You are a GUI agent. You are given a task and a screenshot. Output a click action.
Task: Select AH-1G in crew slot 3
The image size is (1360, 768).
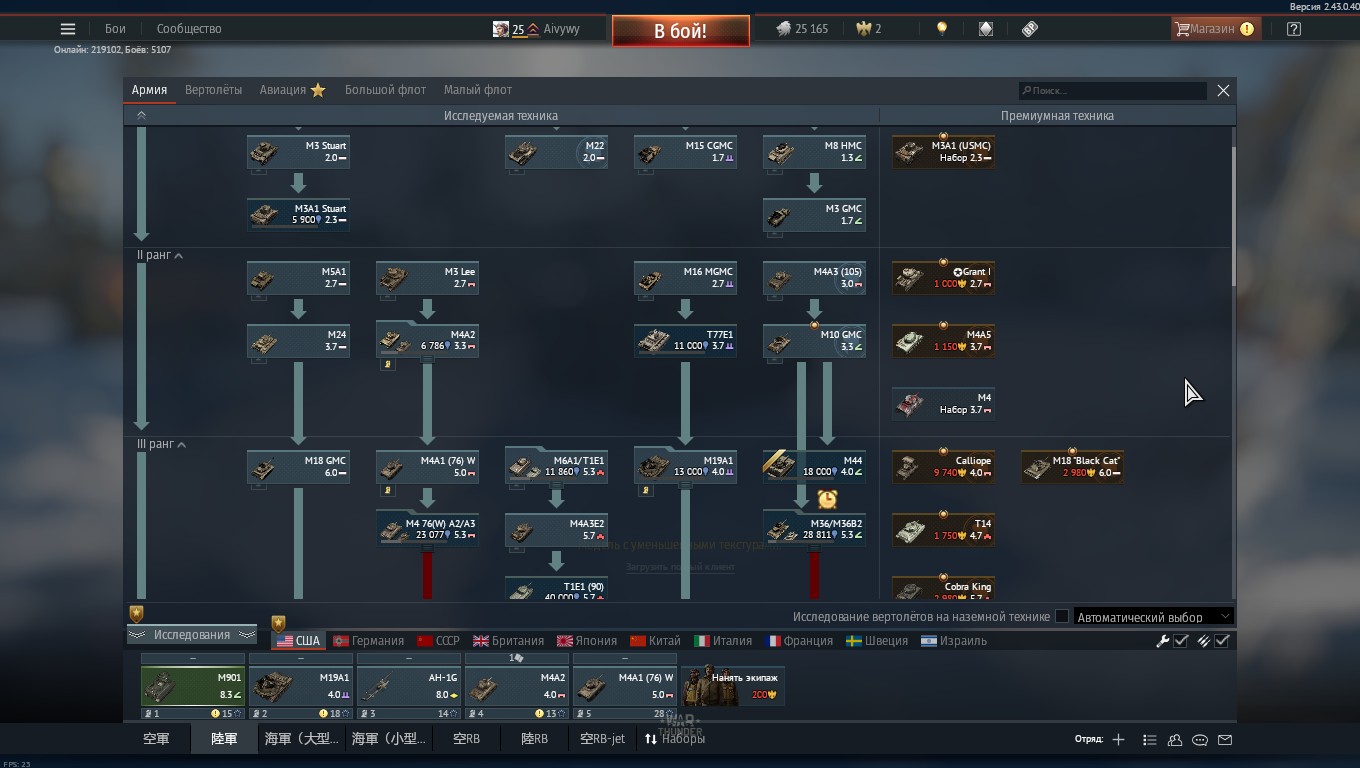(x=409, y=687)
